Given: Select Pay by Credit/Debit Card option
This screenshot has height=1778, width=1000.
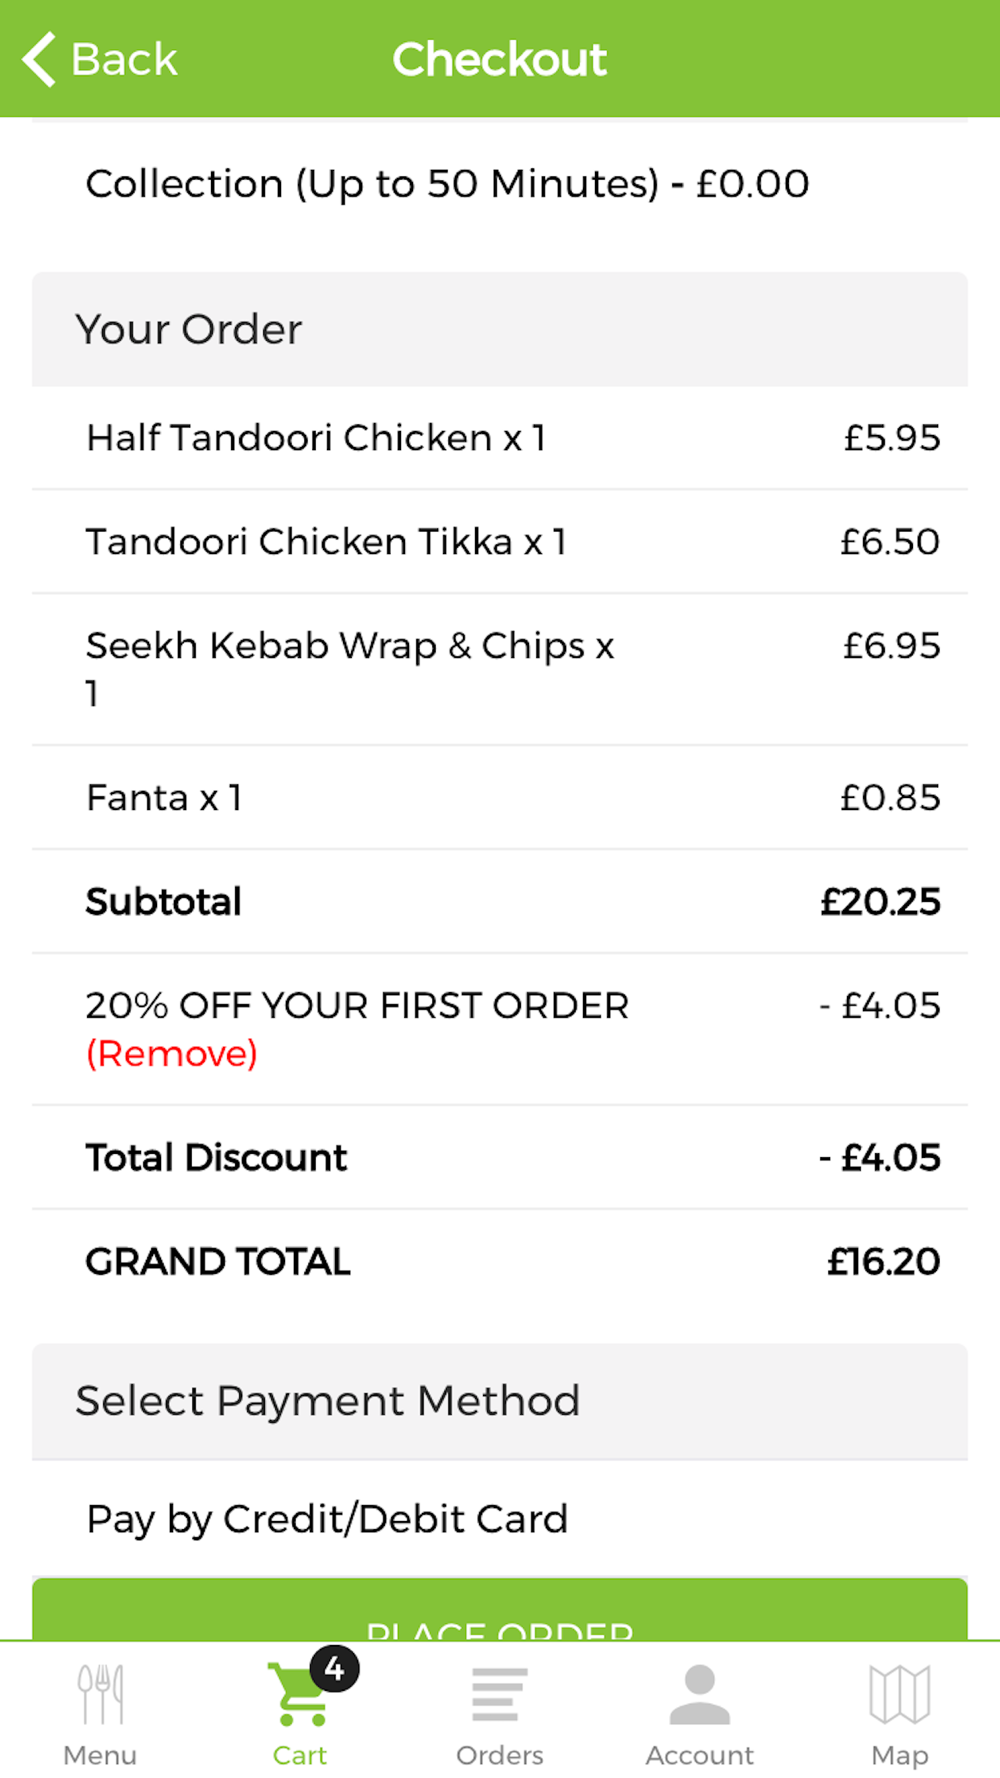Looking at the screenshot, I should [x=328, y=1519].
